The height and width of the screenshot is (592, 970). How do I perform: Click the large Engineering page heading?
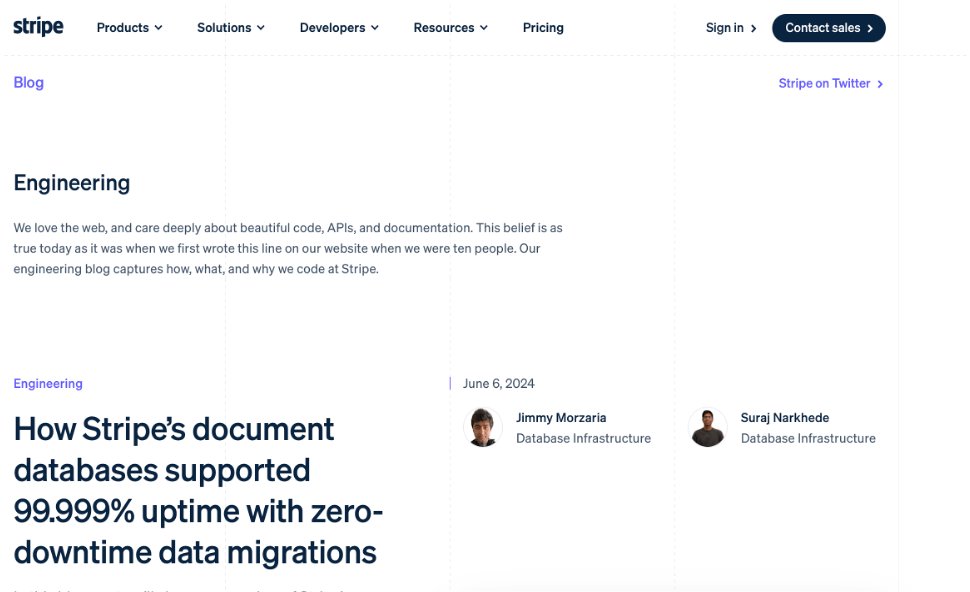[72, 182]
